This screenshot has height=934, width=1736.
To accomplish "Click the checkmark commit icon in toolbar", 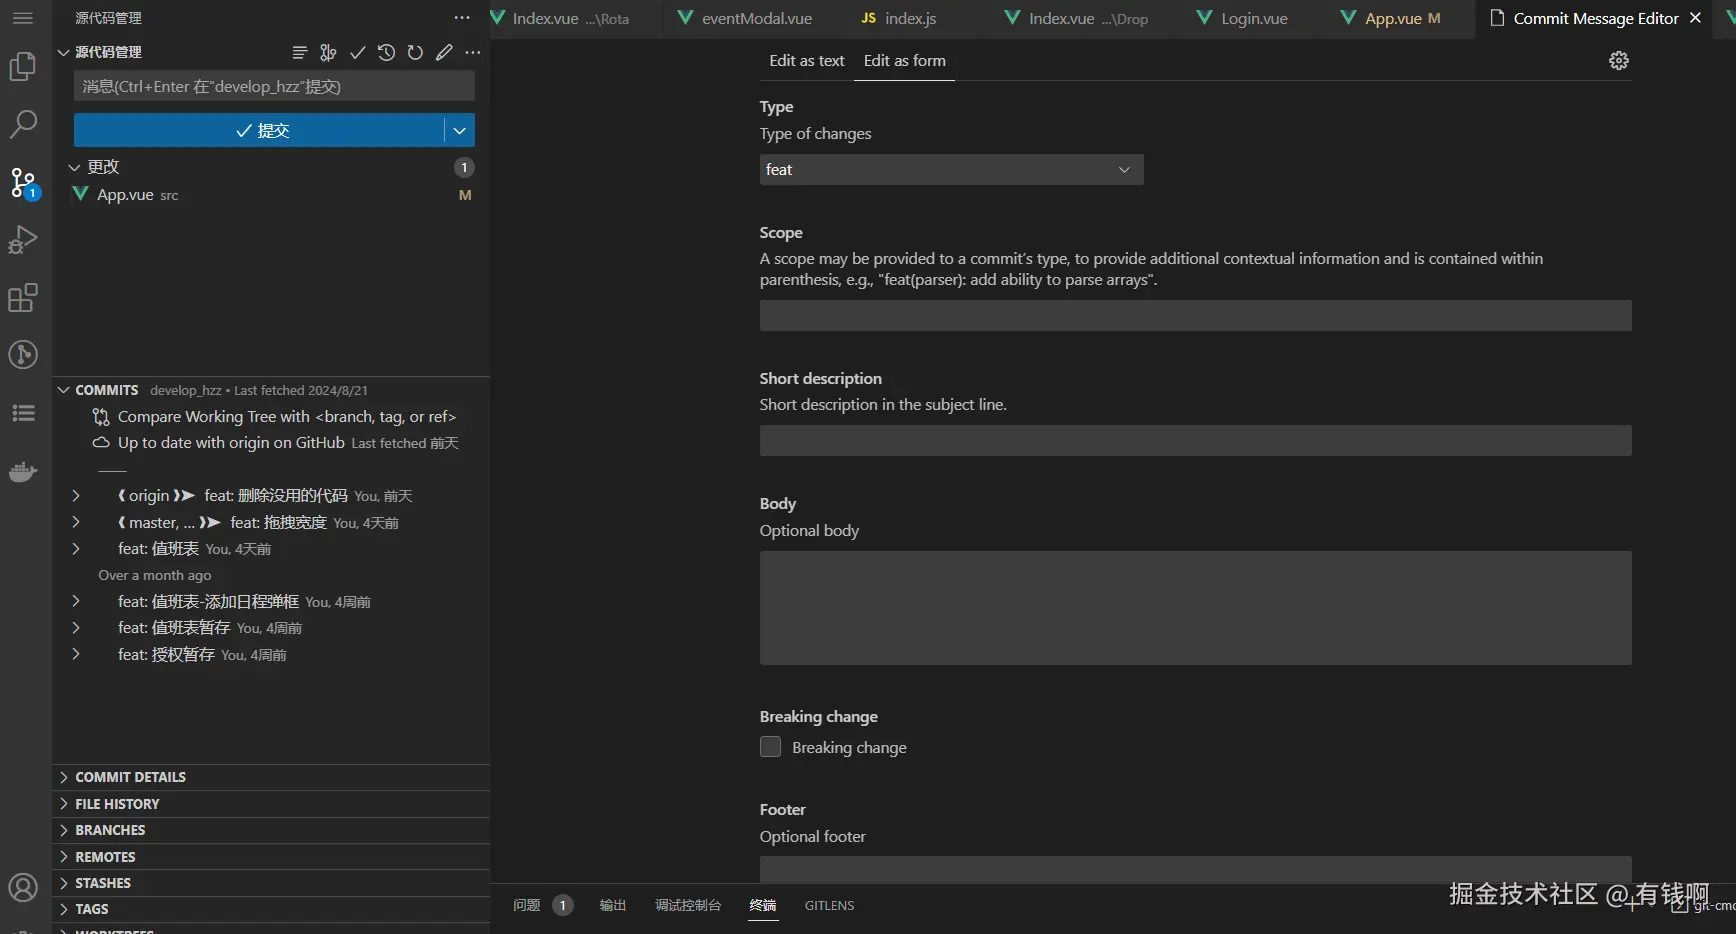I will point(357,52).
